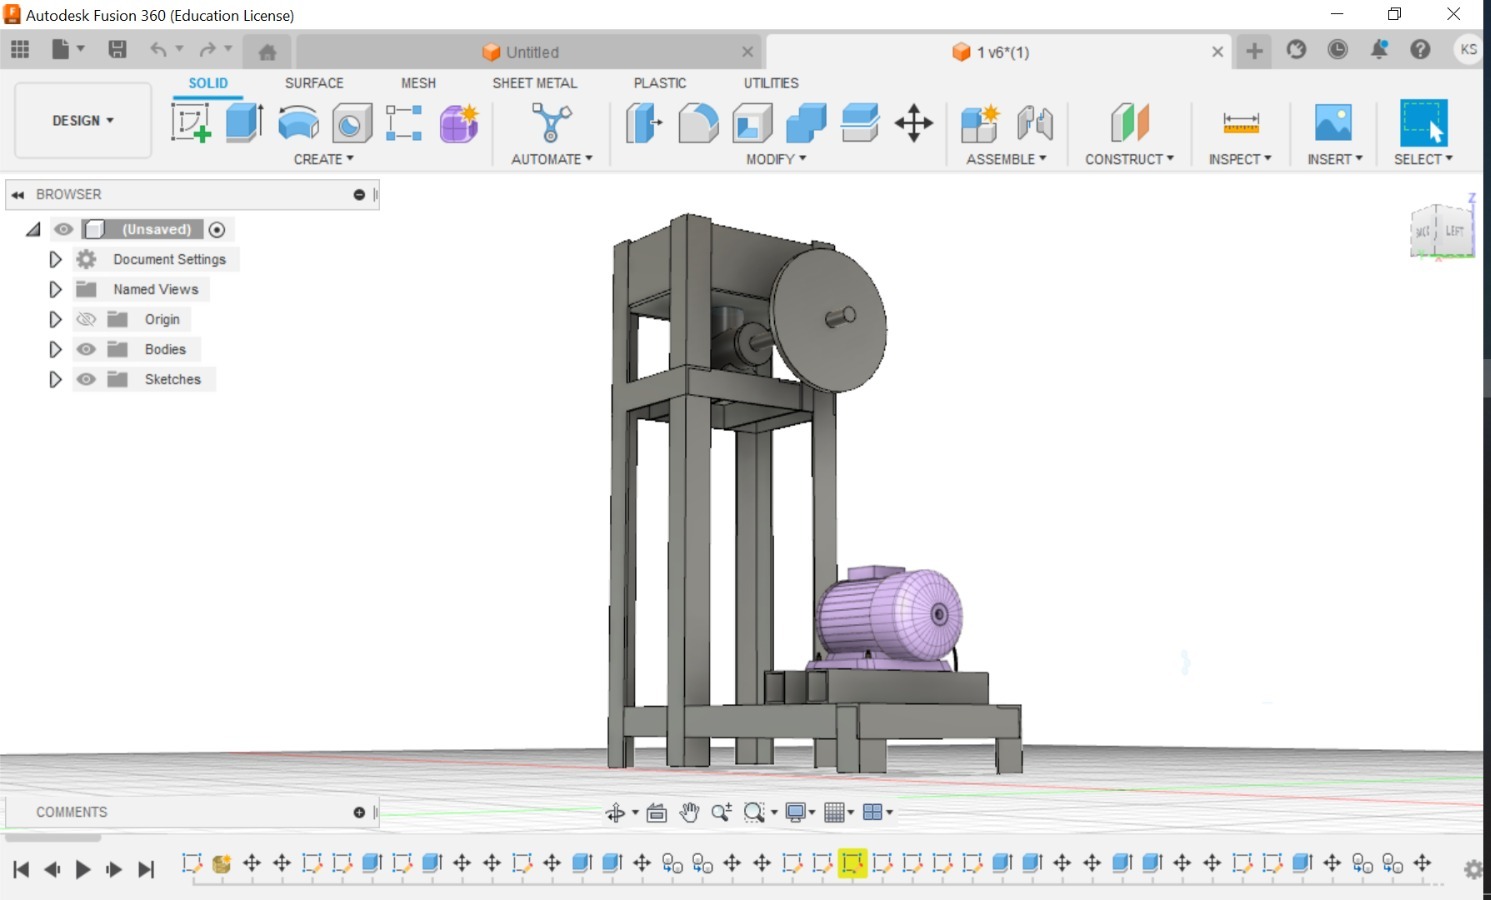Collapse the BROWSER panel arrows
Screen dimensions: 1491x900
(x=18, y=195)
